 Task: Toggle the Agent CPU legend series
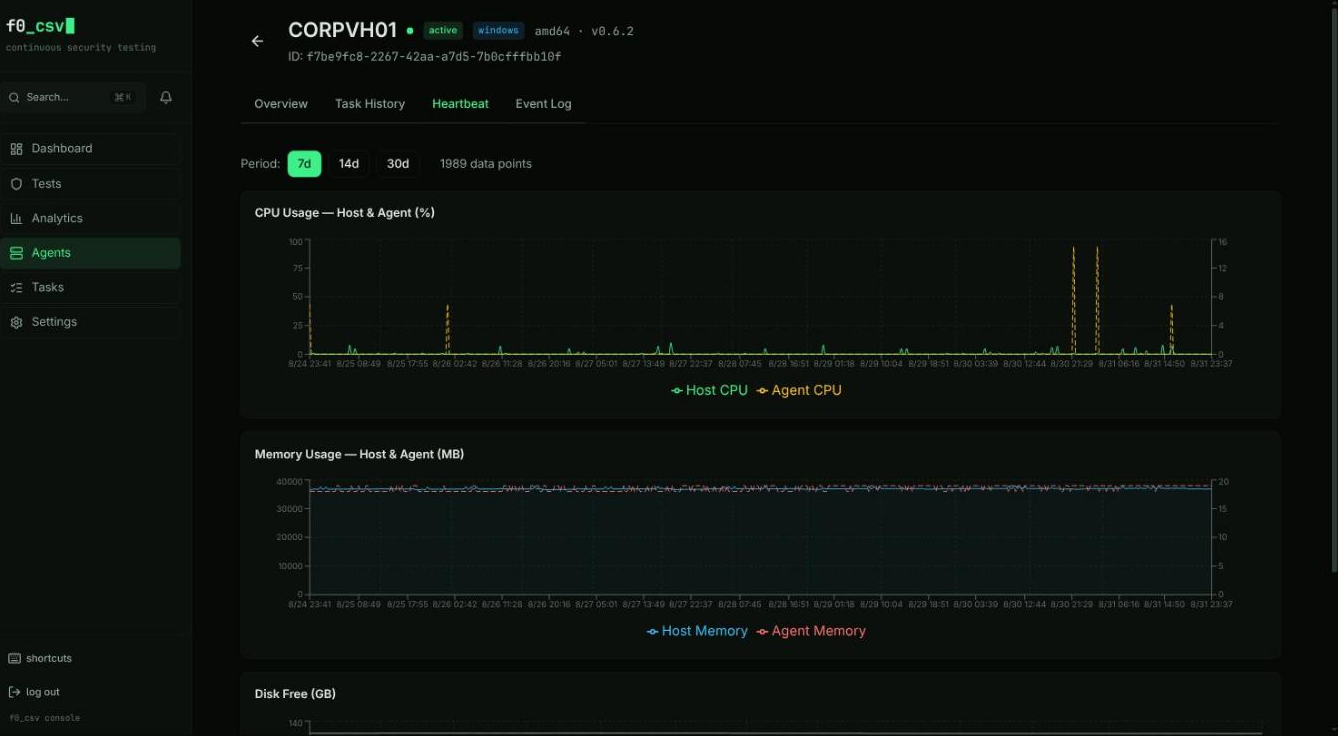(799, 390)
